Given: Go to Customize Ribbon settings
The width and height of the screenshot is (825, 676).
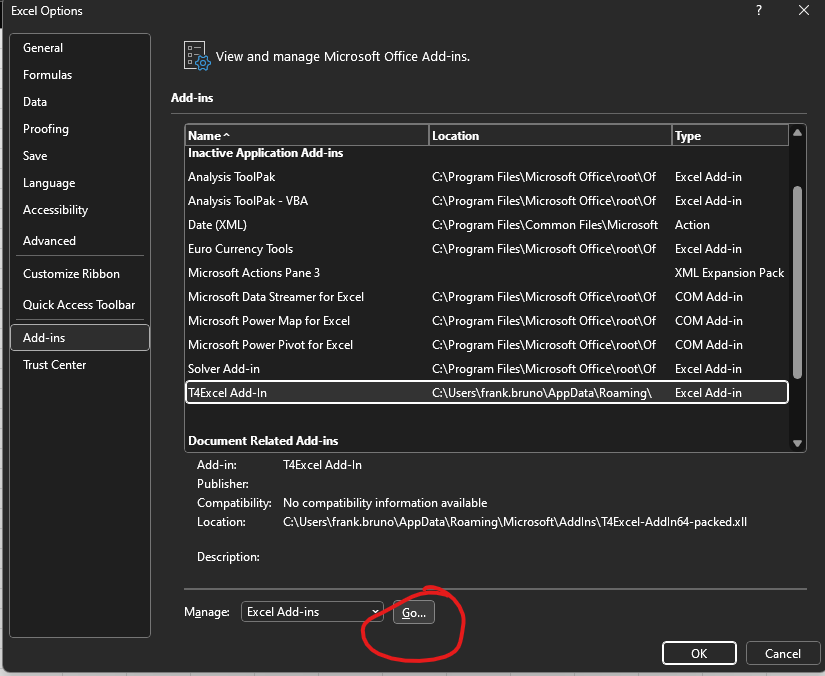Looking at the screenshot, I should [71, 274].
